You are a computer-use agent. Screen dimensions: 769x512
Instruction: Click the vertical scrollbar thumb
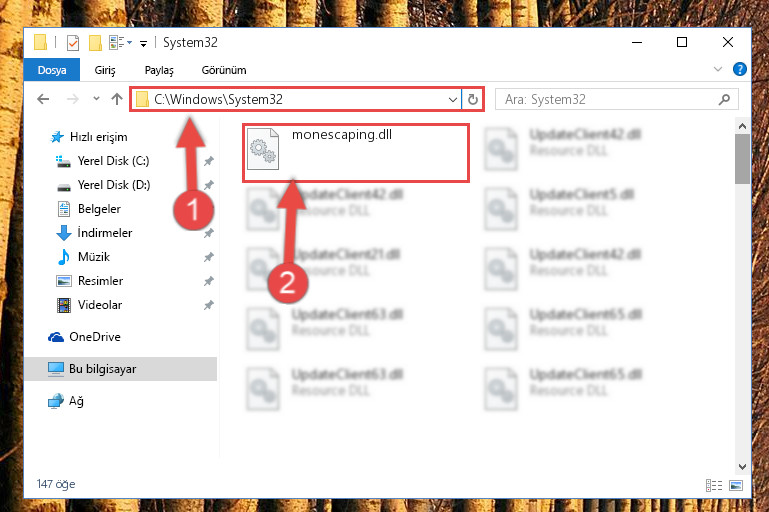point(742,158)
